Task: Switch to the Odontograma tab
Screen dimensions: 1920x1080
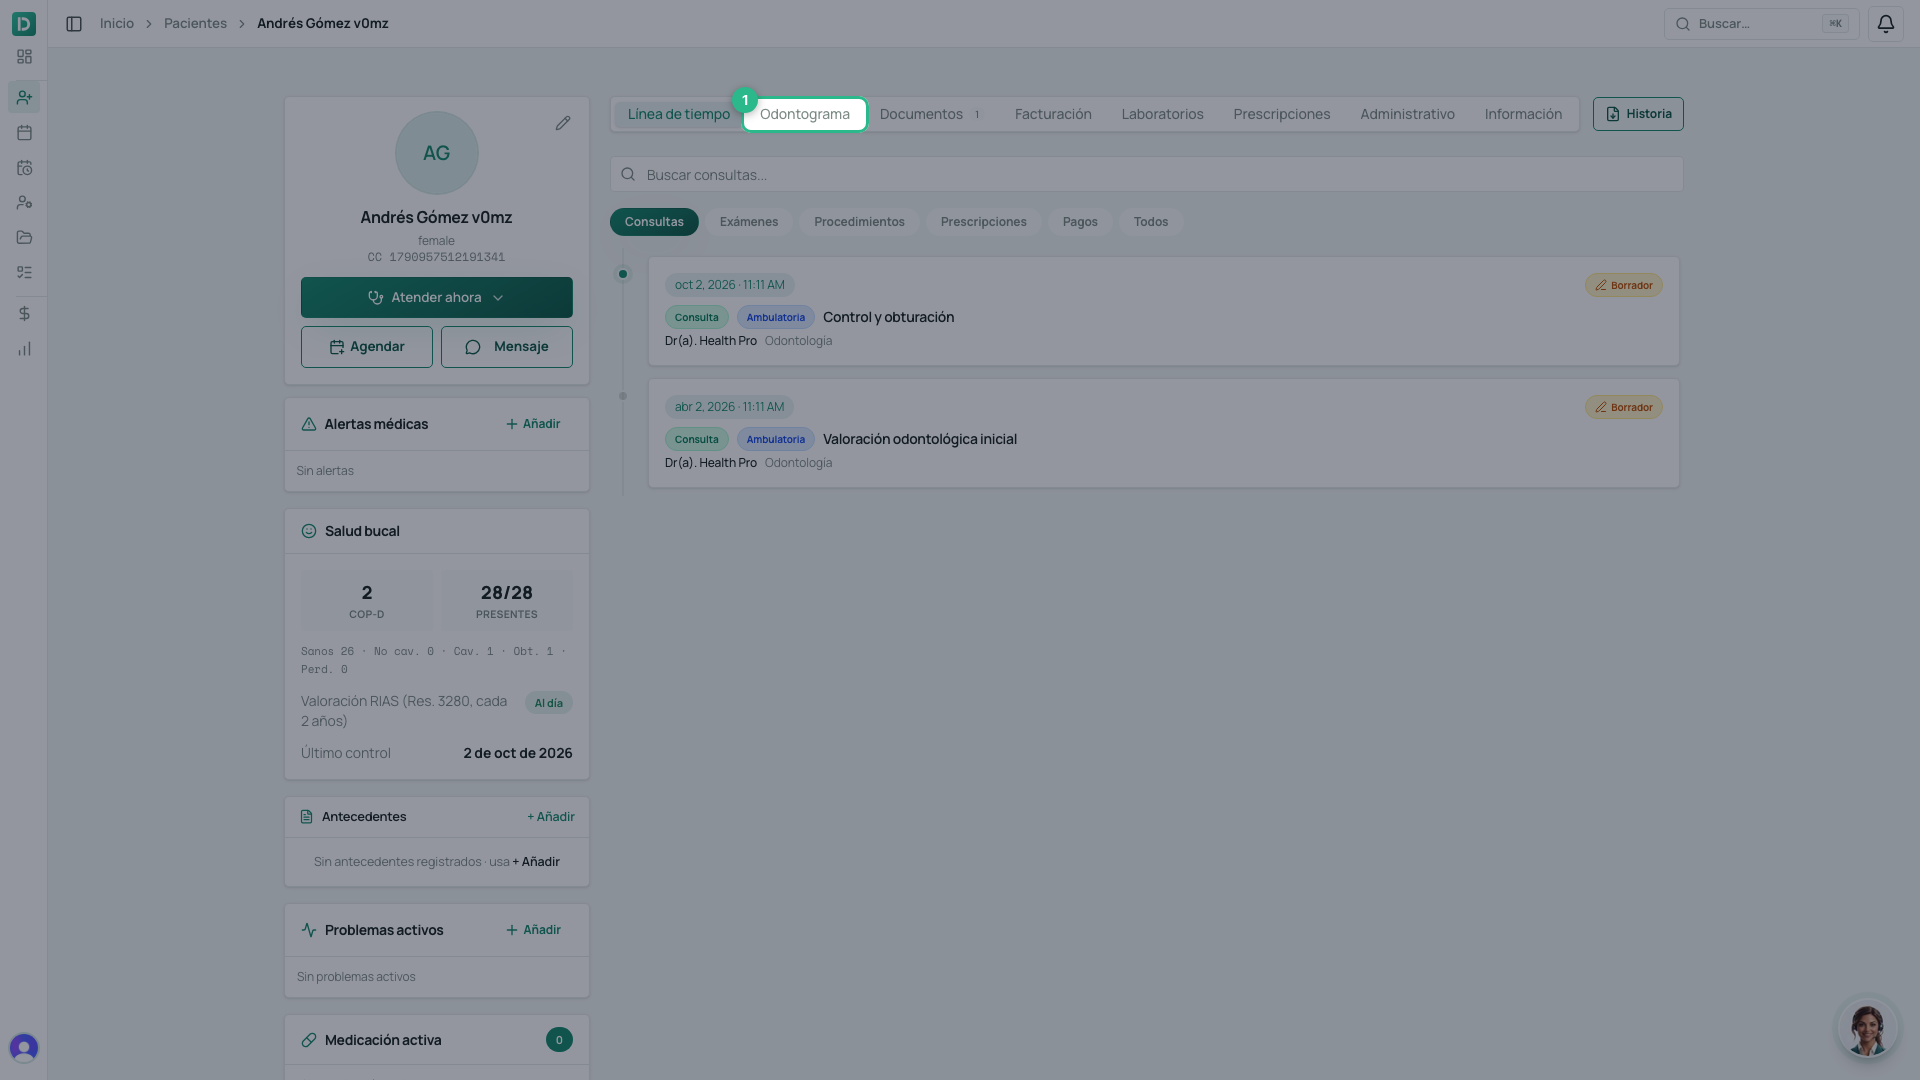Action: pos(804,114)
